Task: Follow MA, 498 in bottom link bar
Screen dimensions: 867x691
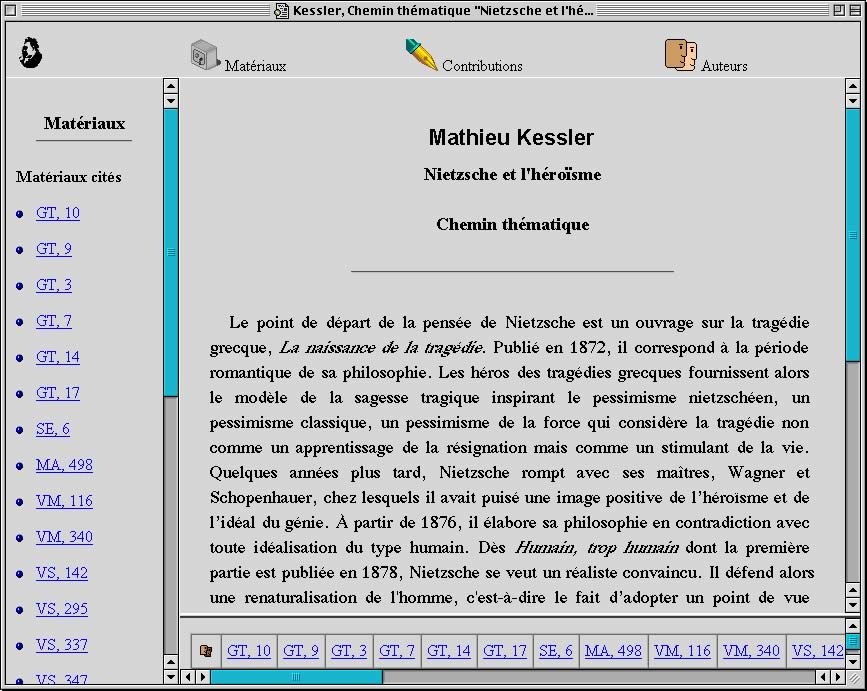Action: tap(613, 651)
